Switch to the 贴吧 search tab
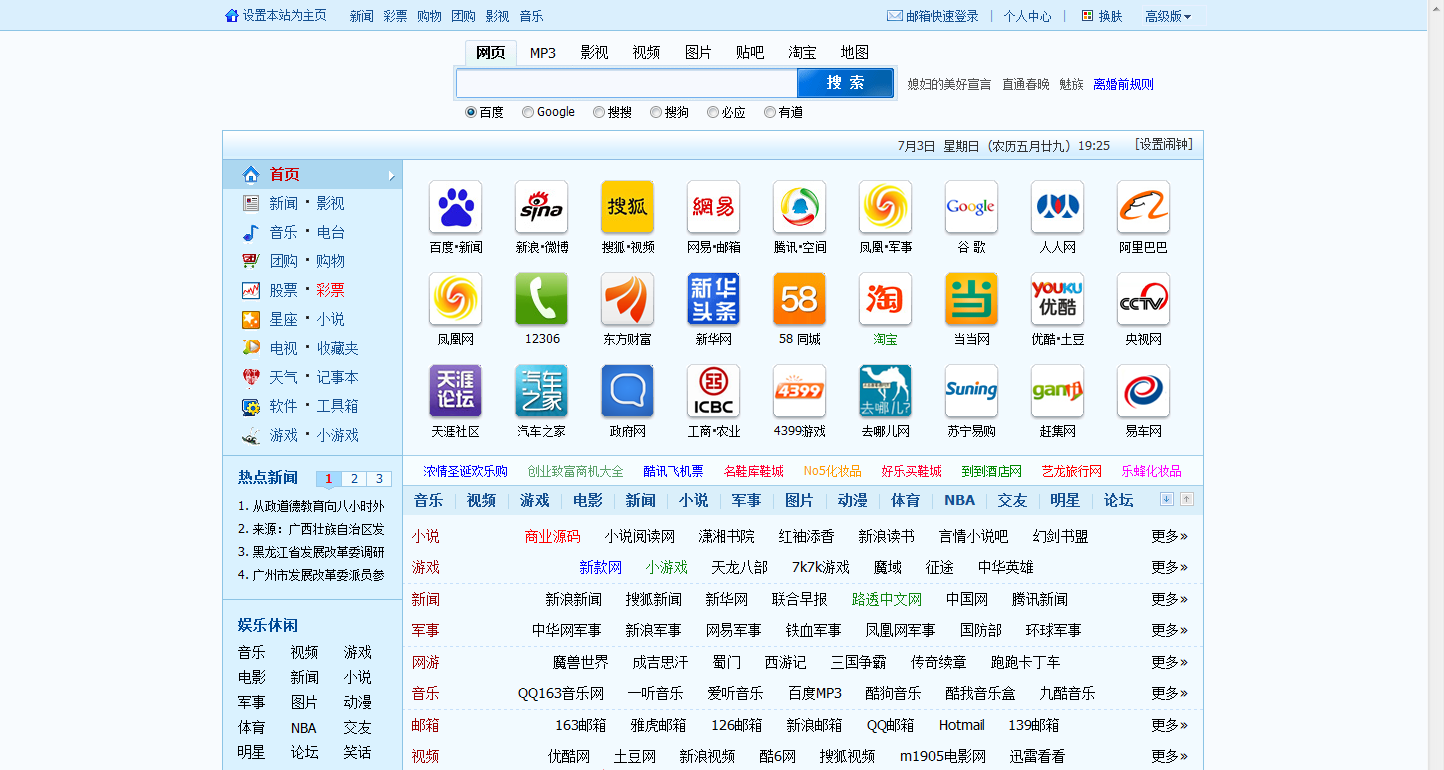This screenshot has height=770, width=1444. (750, 53)
